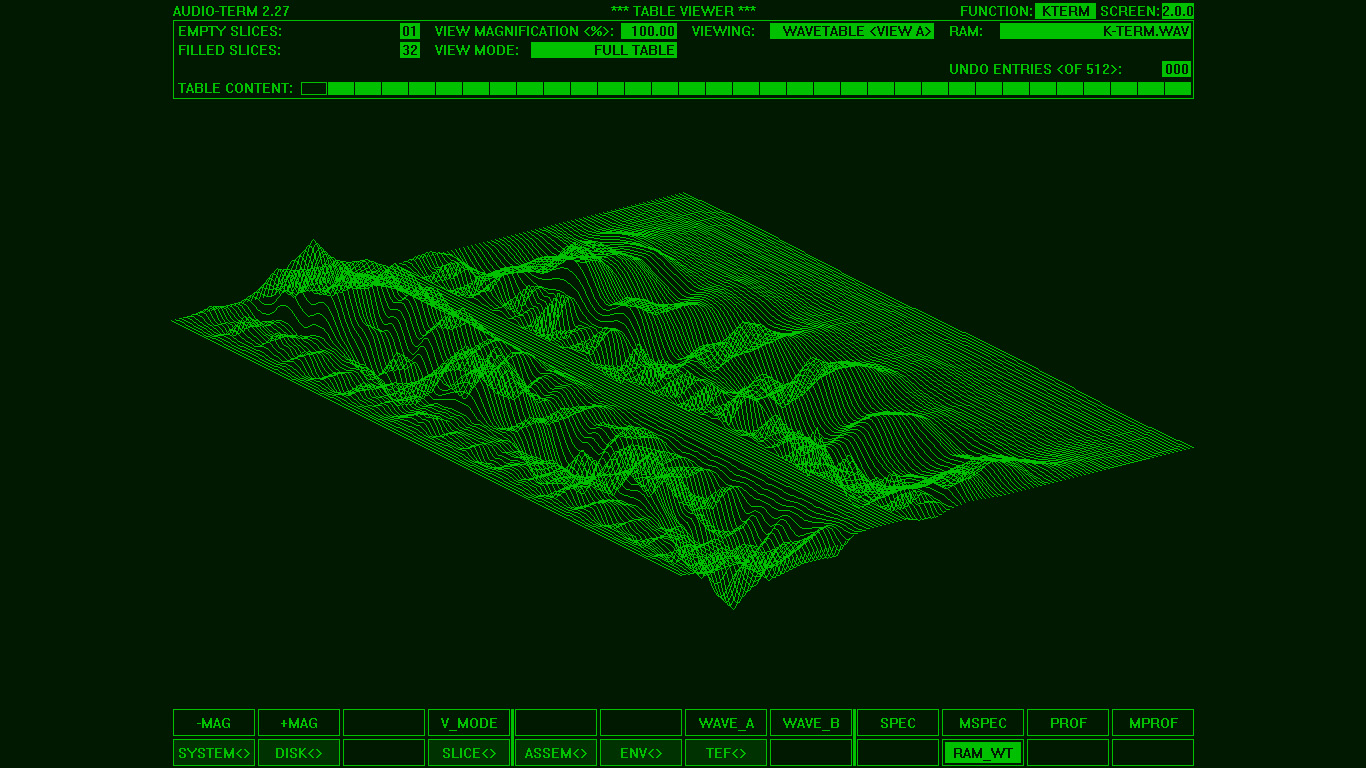Click the Filled Slices value 32
Image resolution: width=1366 pixels, height=768 pixels.
(410, 50)
